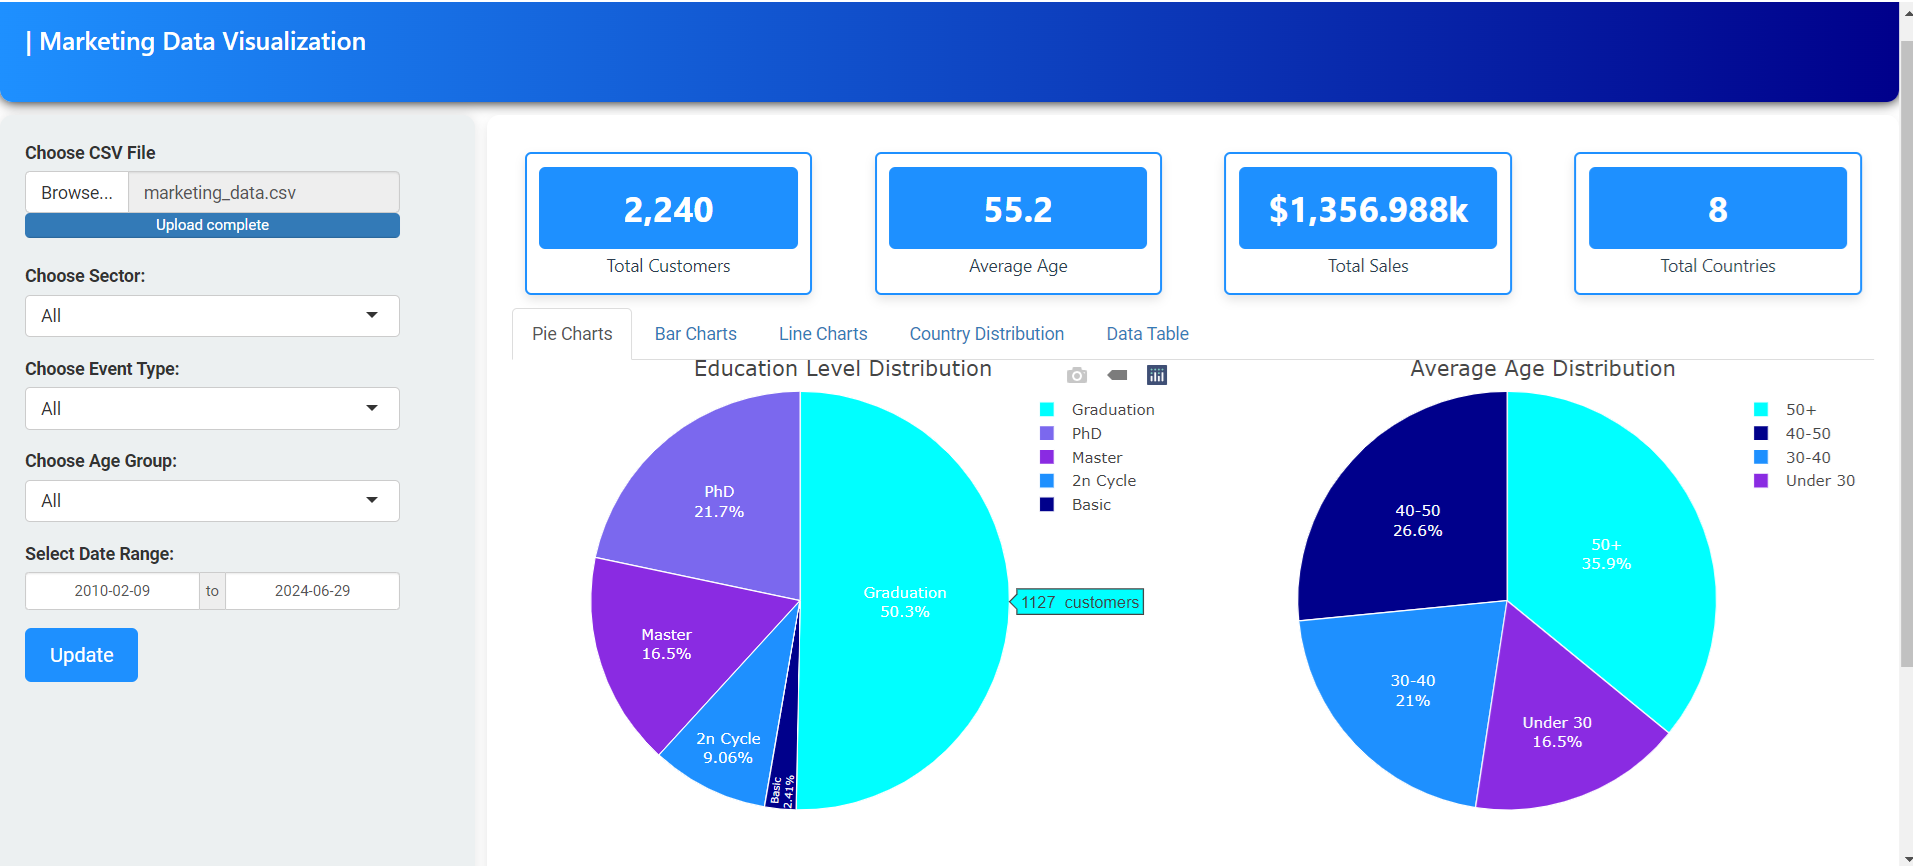Toggle Basic legend entry

1076,505
